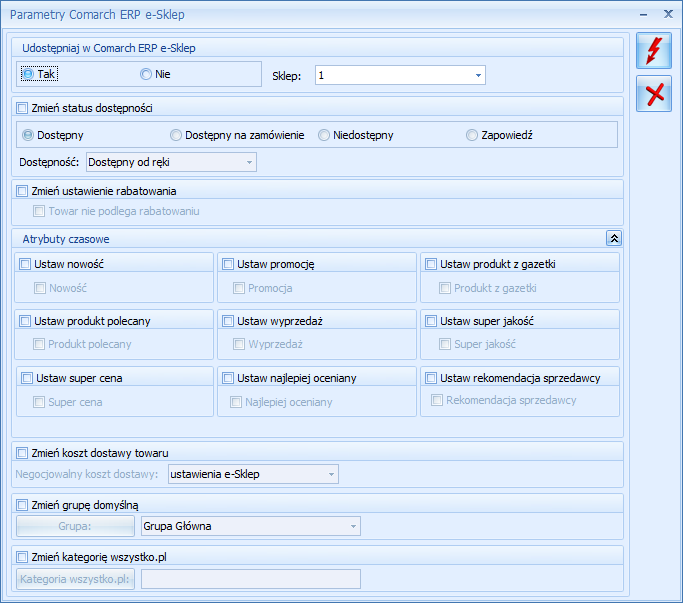Toggle Produkt polecany checkbox
The image size is (683, 603).
pos(39,344)
